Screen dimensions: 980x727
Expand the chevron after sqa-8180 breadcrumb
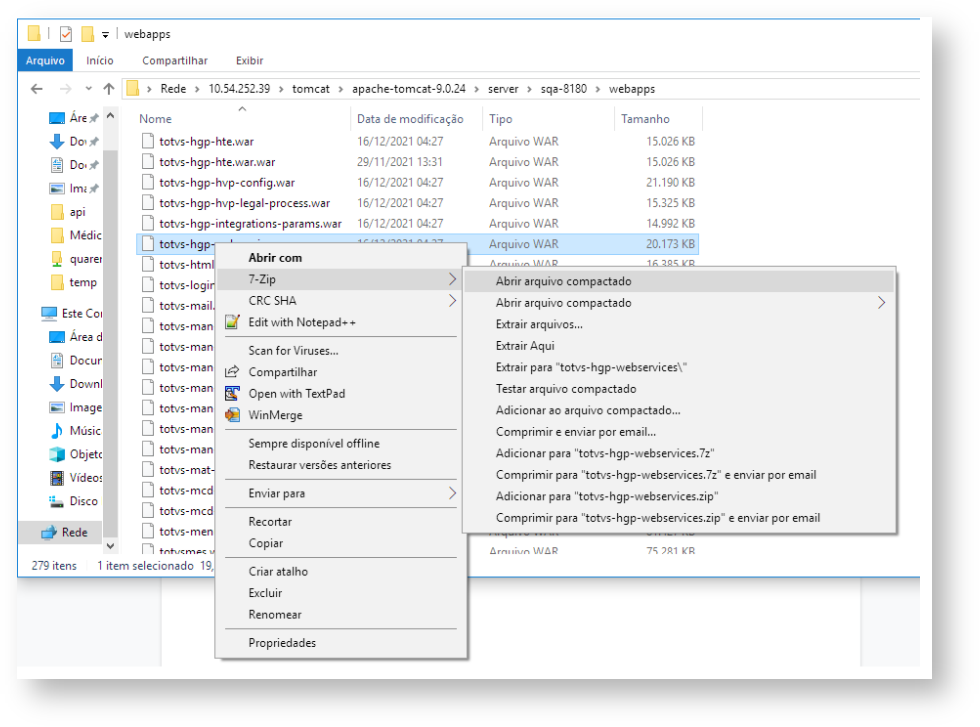tap(598, 89)
